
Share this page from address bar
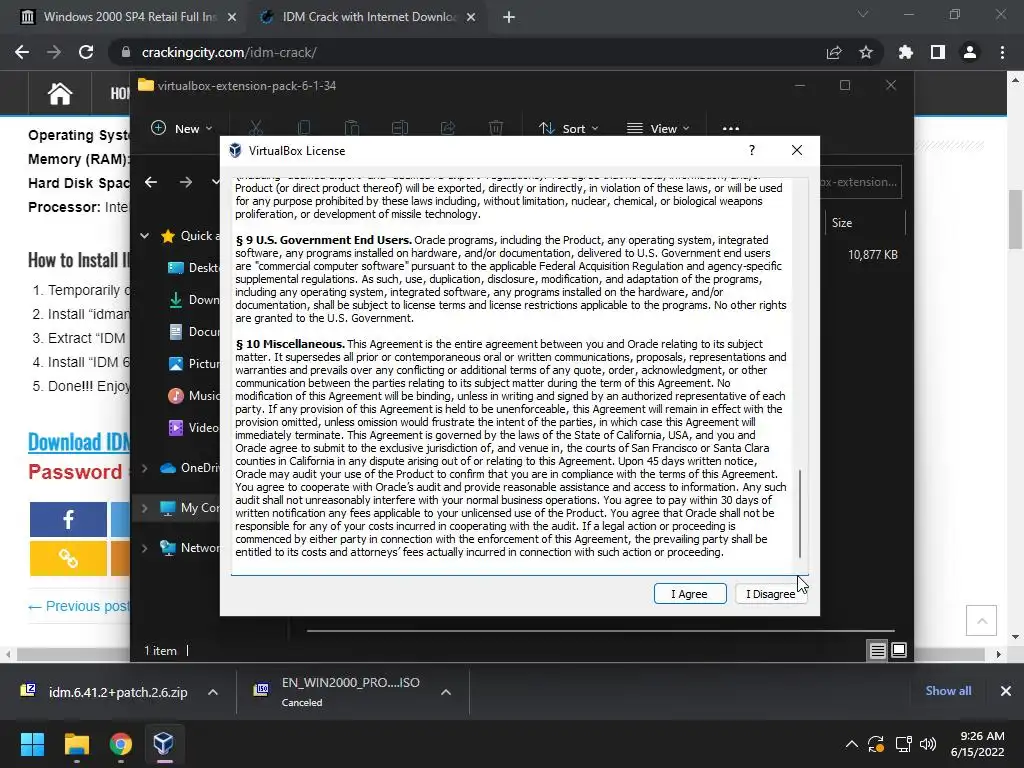pos(834,52)
